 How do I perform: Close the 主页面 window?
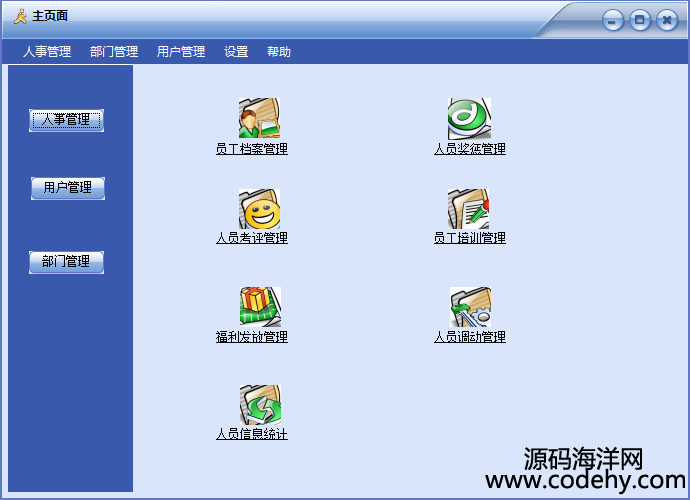click(667, 20)
